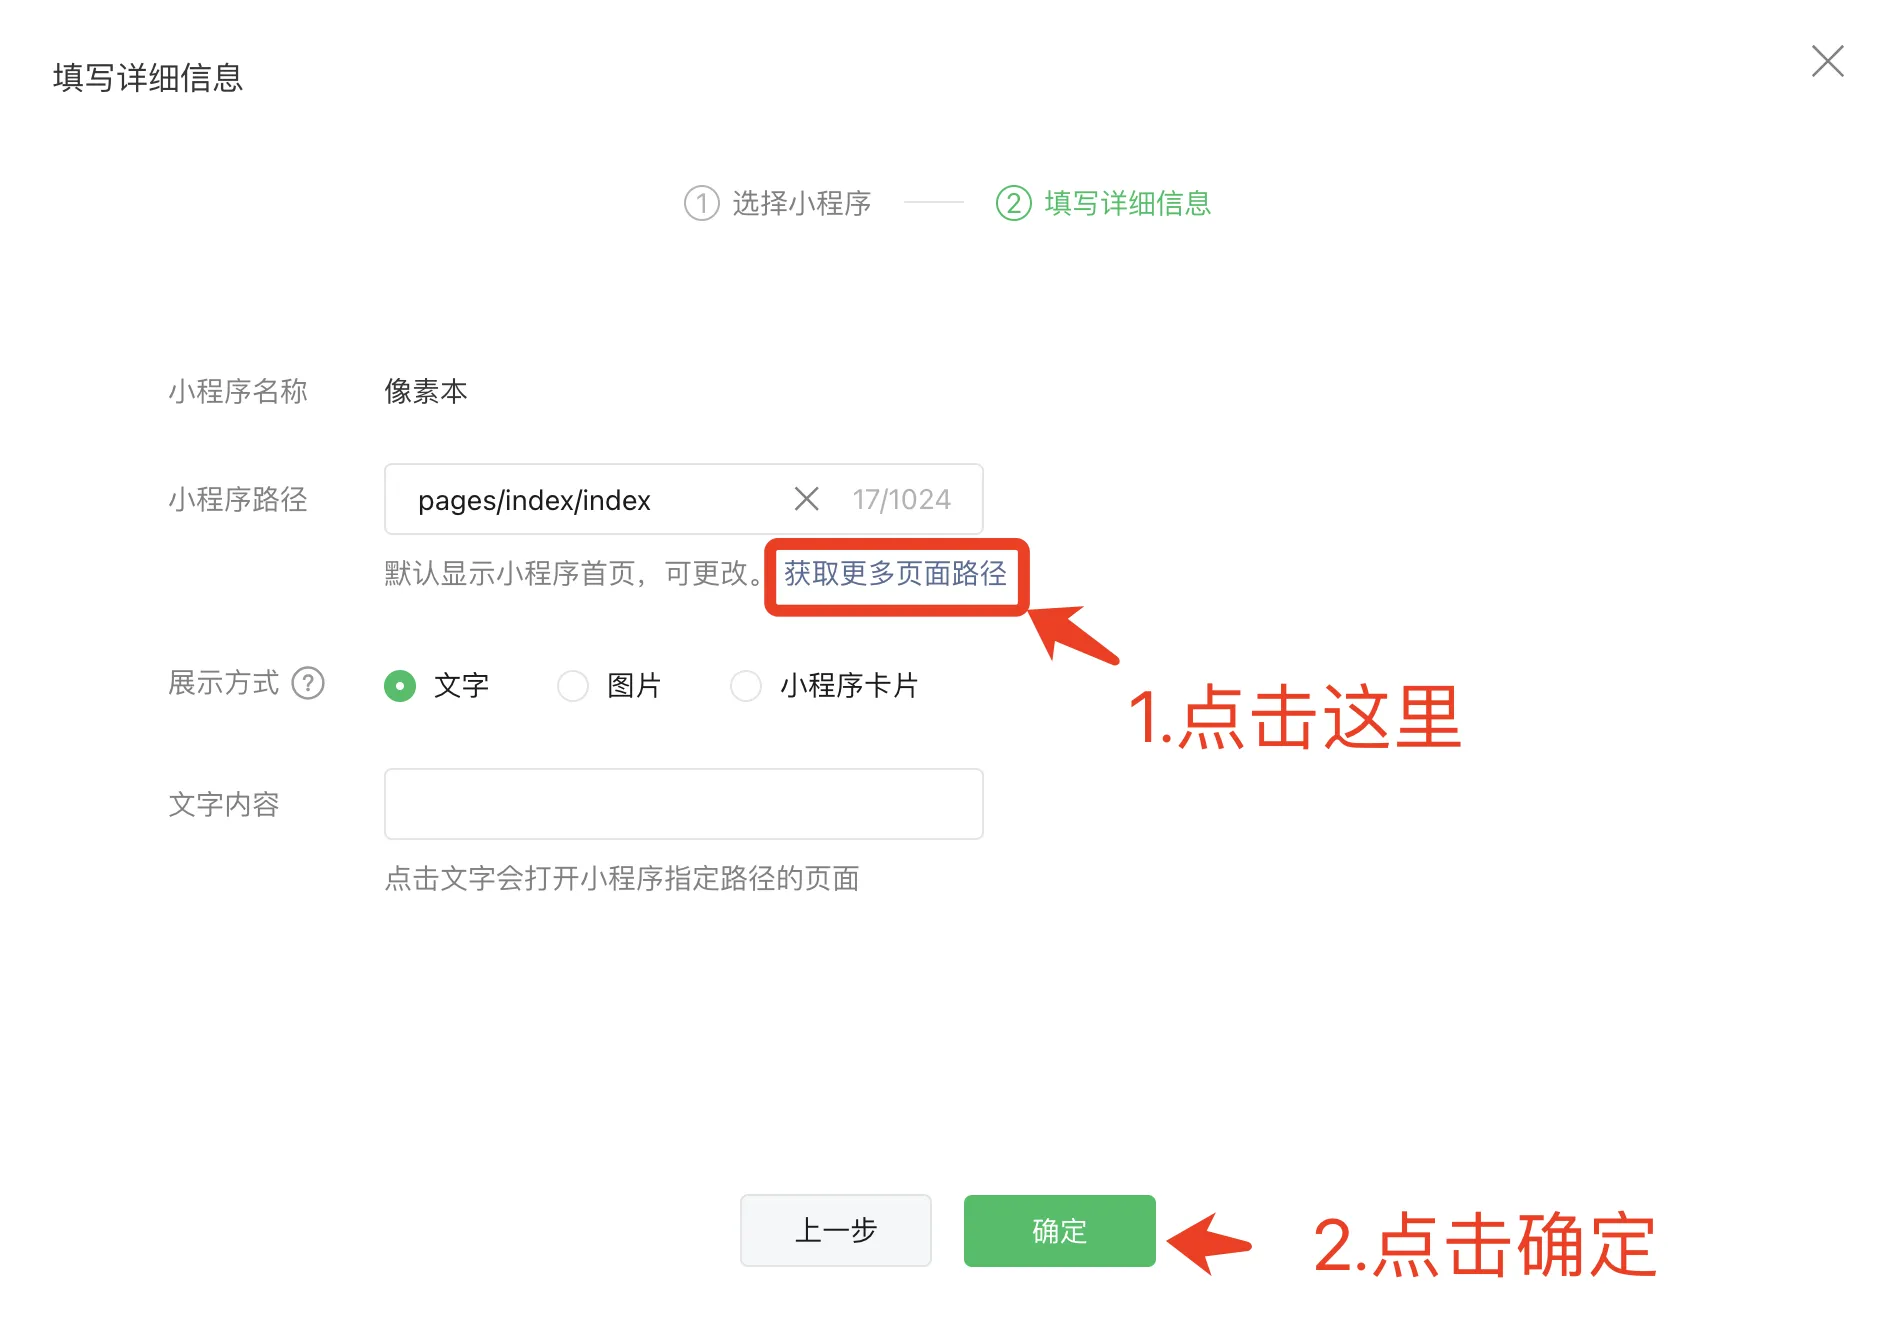The height and width of the screenshot is (1326, 1904).
Task: Go to 选择小程序 step
Action: pos(801,203)
